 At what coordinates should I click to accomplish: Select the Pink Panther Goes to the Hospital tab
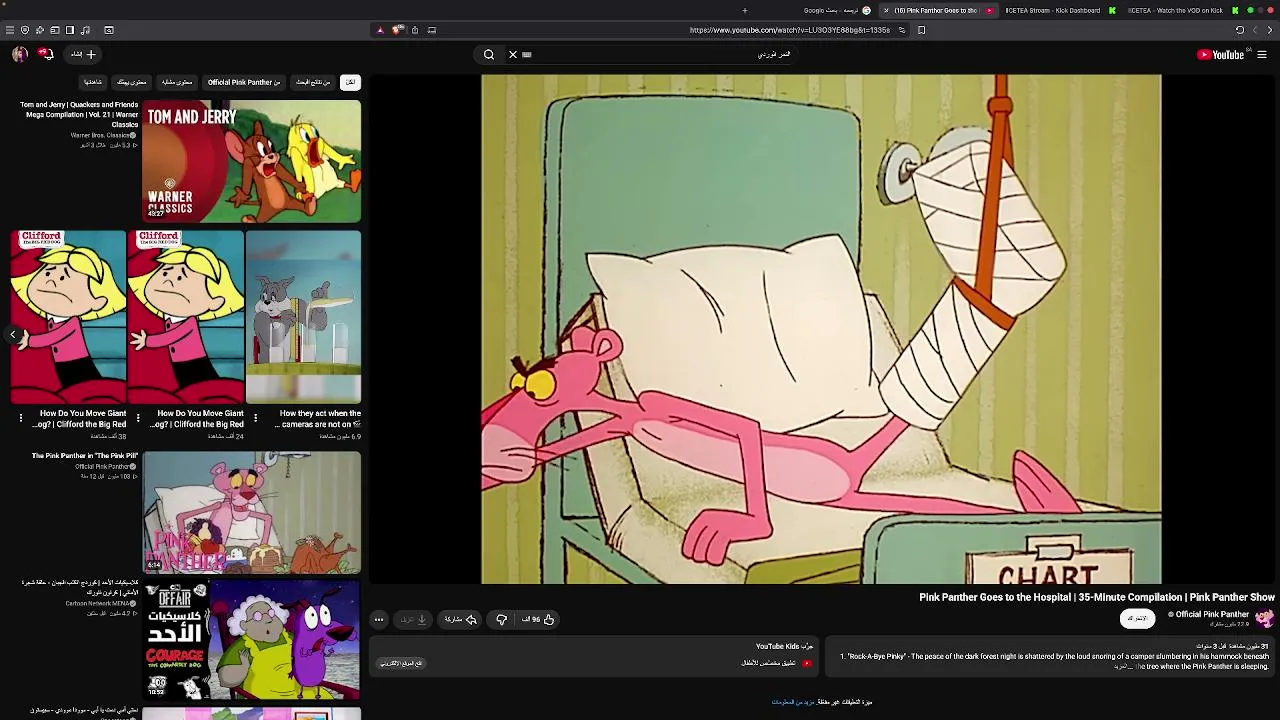936,10
